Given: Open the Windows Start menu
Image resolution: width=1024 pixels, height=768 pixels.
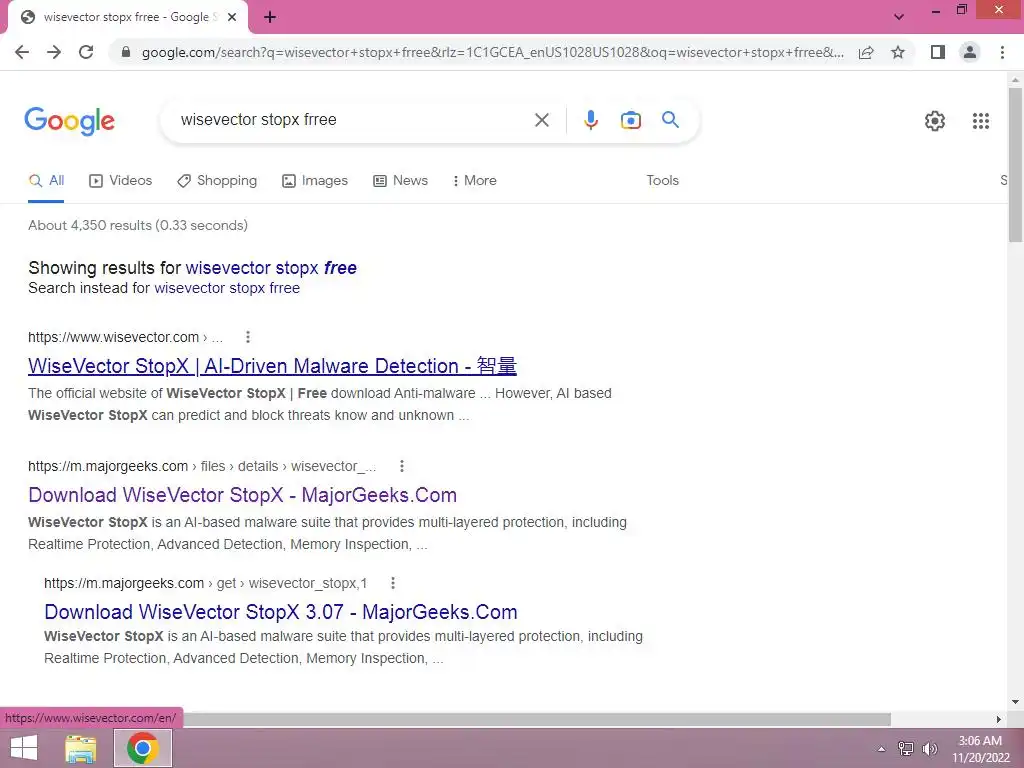Looking at the screenshot, I should (x=24, y=748).
